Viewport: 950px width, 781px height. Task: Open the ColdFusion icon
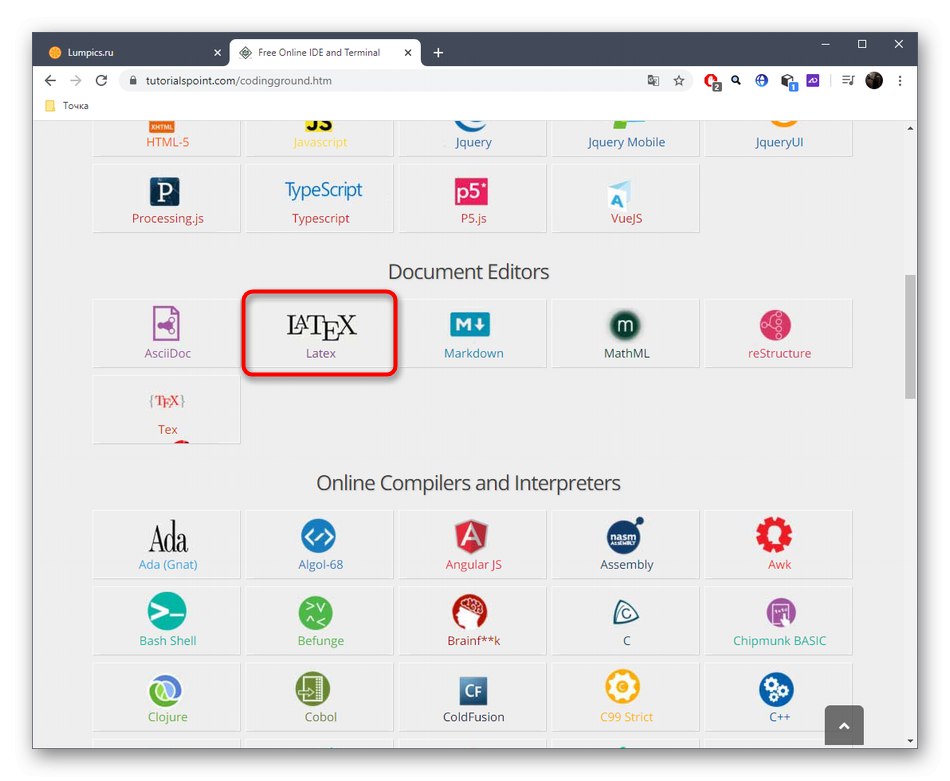click(473, 690)
